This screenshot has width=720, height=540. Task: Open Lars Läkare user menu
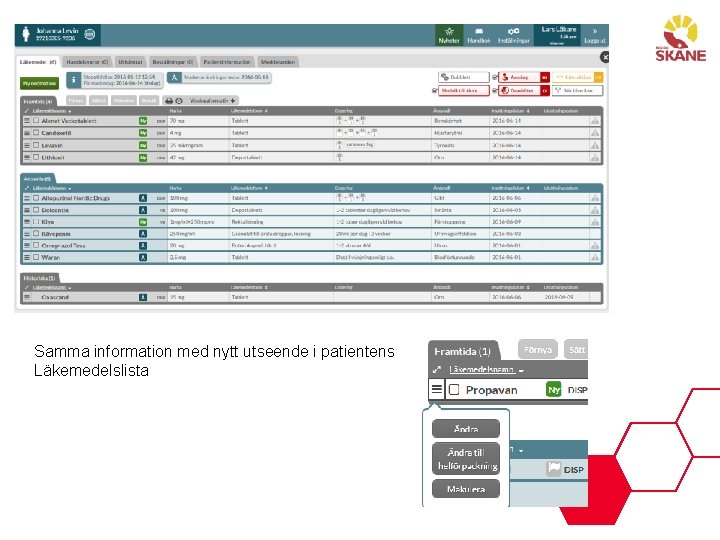(x=557, y=35)
